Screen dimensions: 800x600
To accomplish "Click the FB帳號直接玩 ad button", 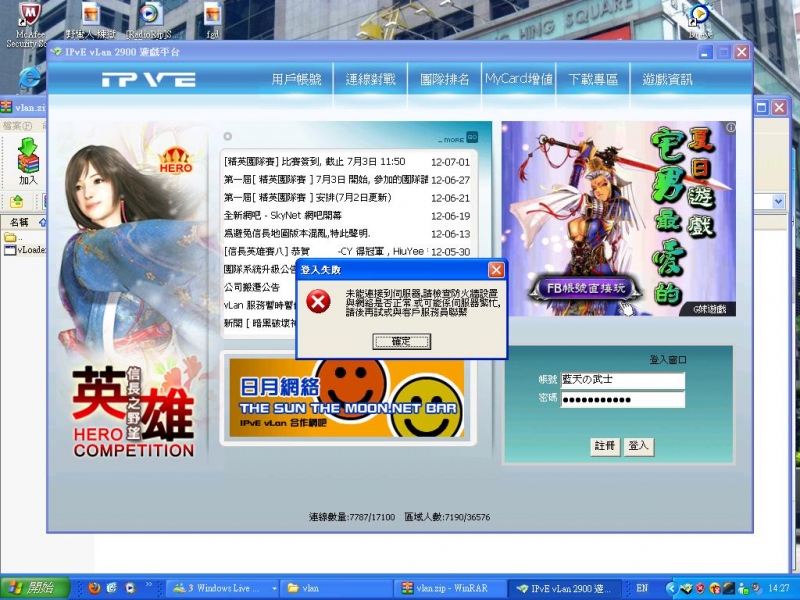I will point(586,288).
